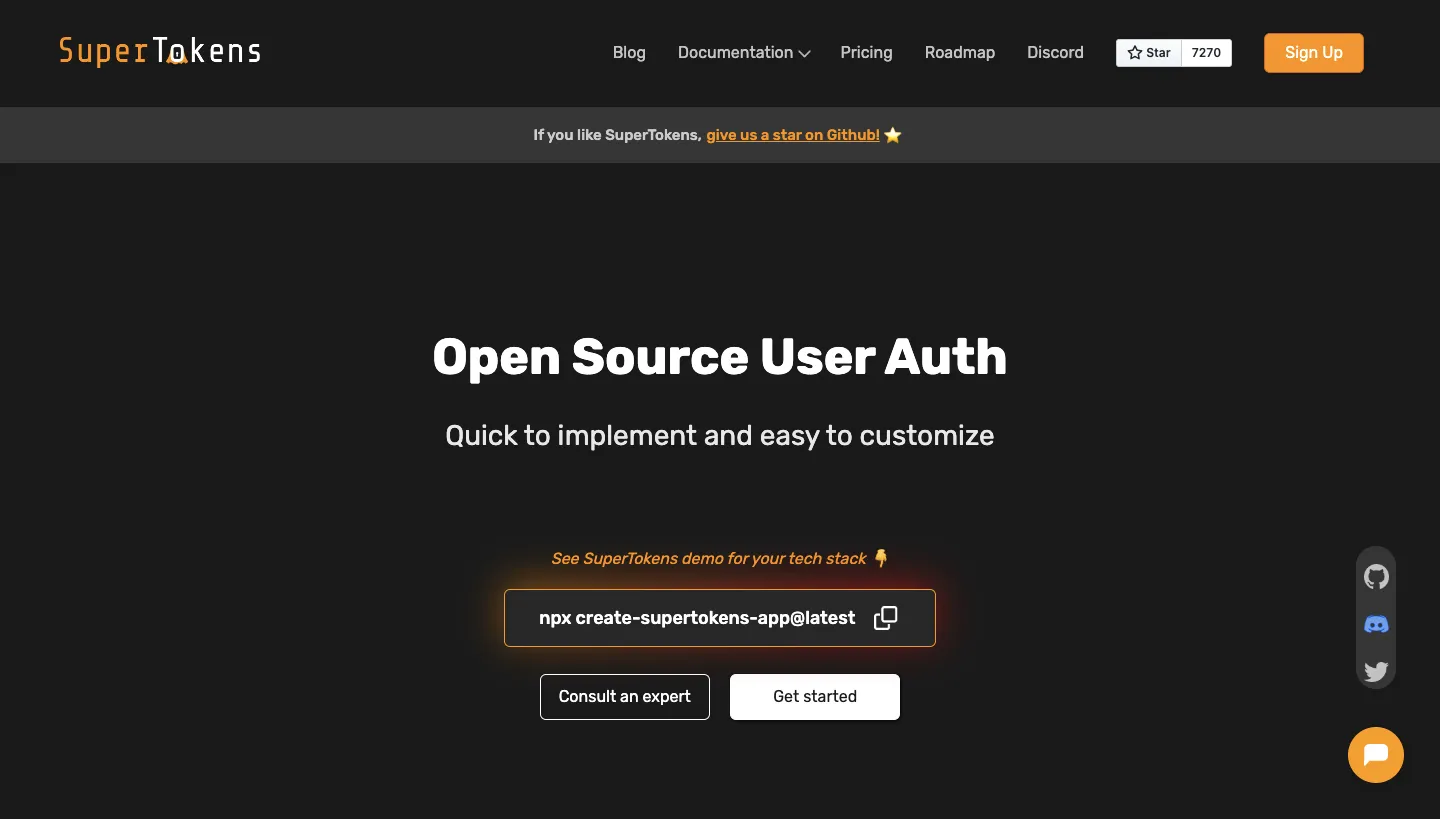1440x819 pixels.
Task: Click the 7270 star count
Action: (x=1206, y=52)
